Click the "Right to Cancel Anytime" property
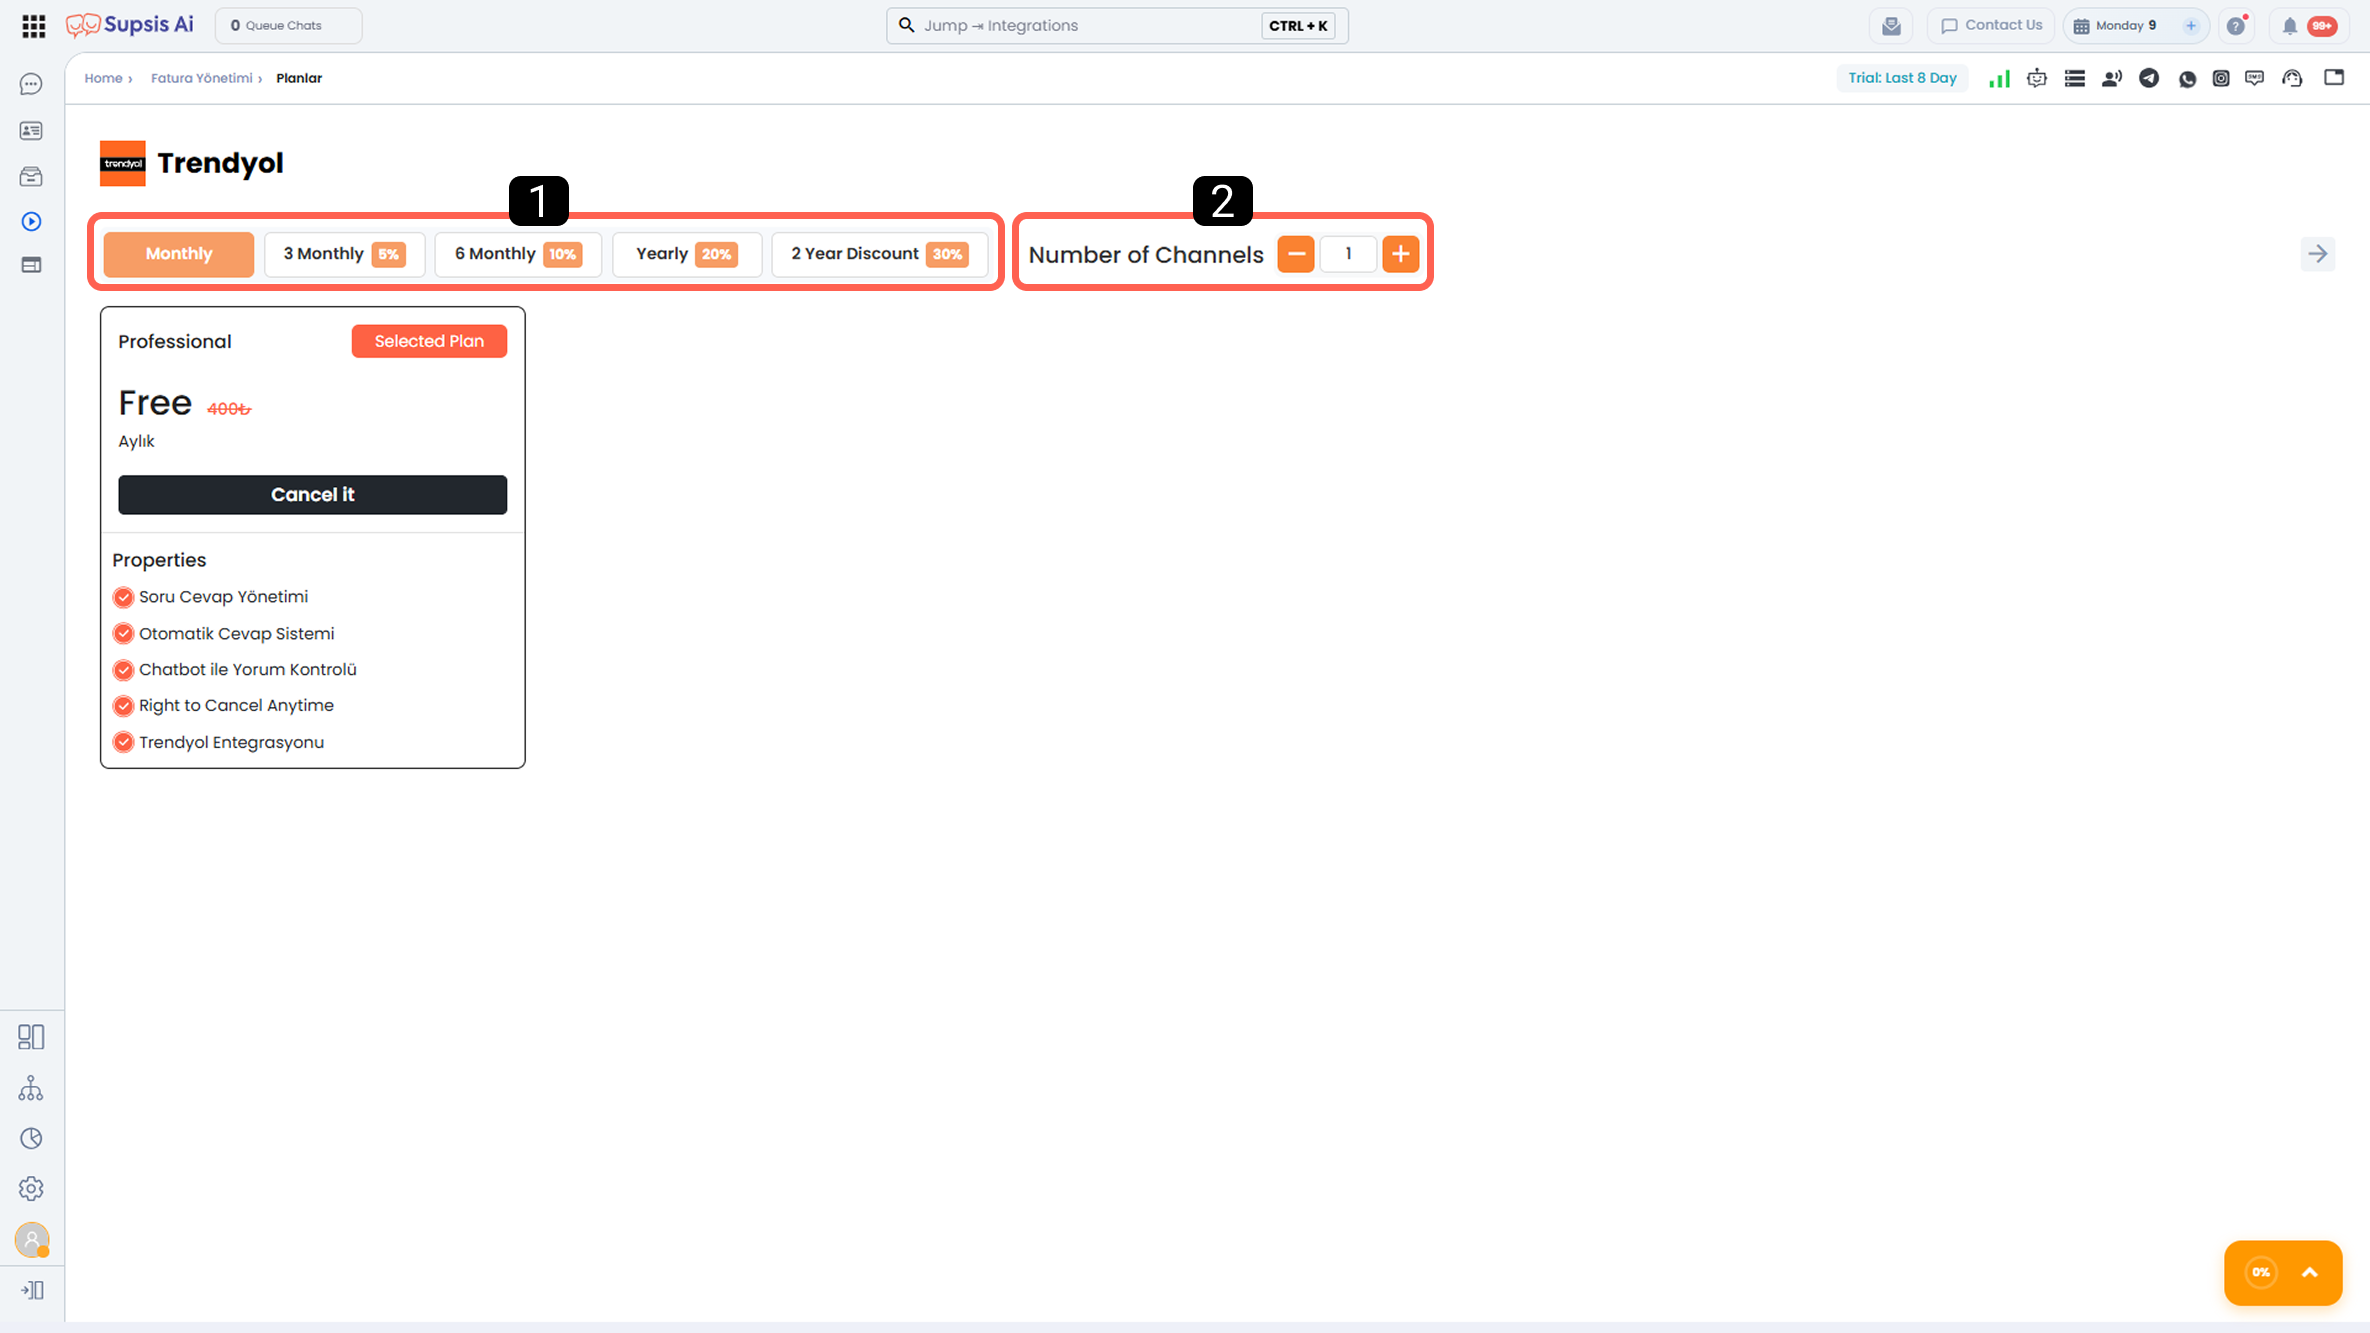This screenshot has width=2370, height=1333. 236,705
